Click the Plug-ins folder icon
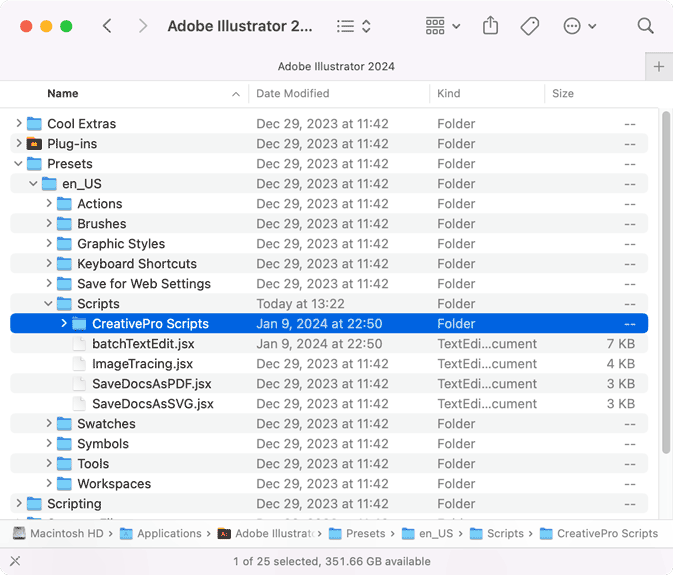 [34, 144]
